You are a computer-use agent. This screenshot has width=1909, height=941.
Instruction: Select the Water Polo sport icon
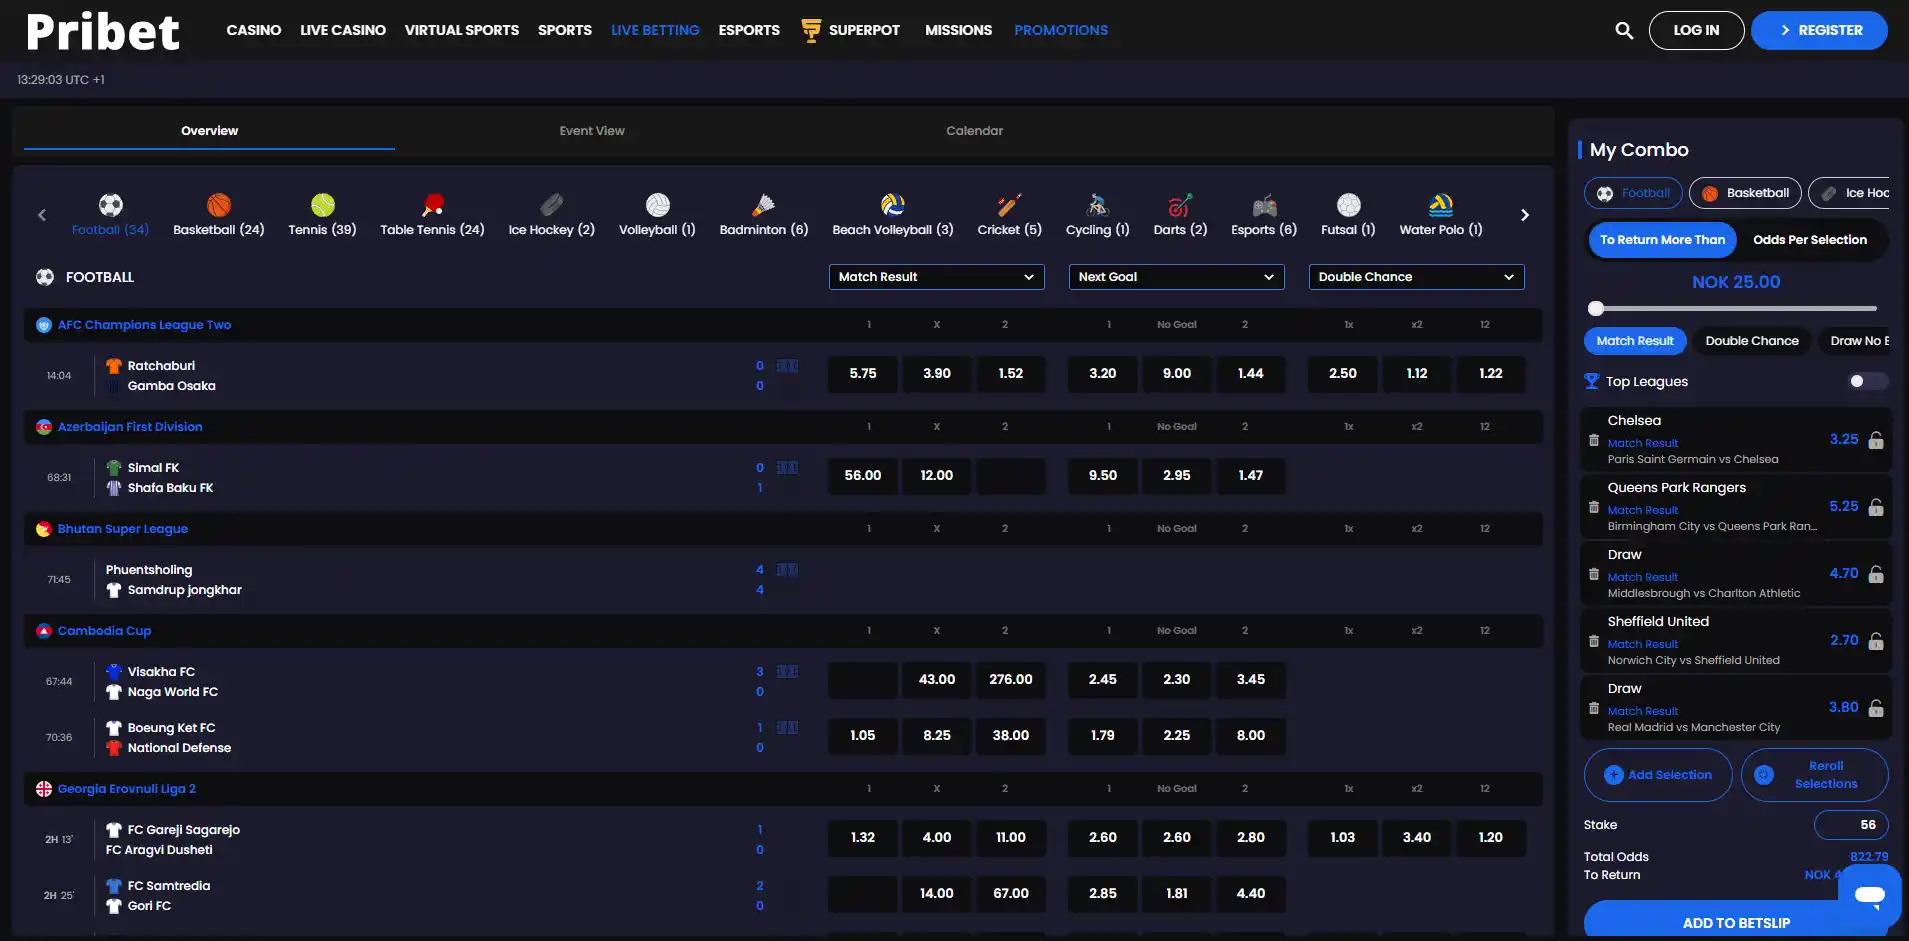(x=1441, y=205)
